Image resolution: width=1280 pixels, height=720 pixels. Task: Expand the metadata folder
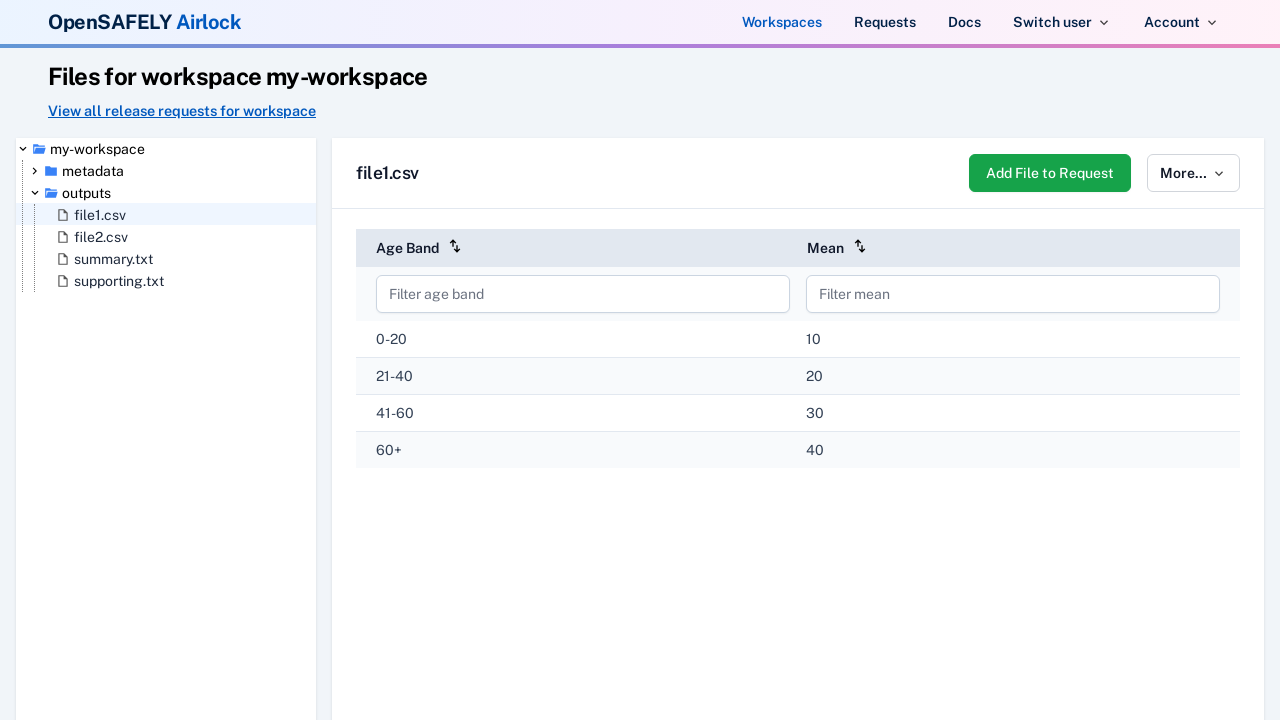(x=35, y=171)
